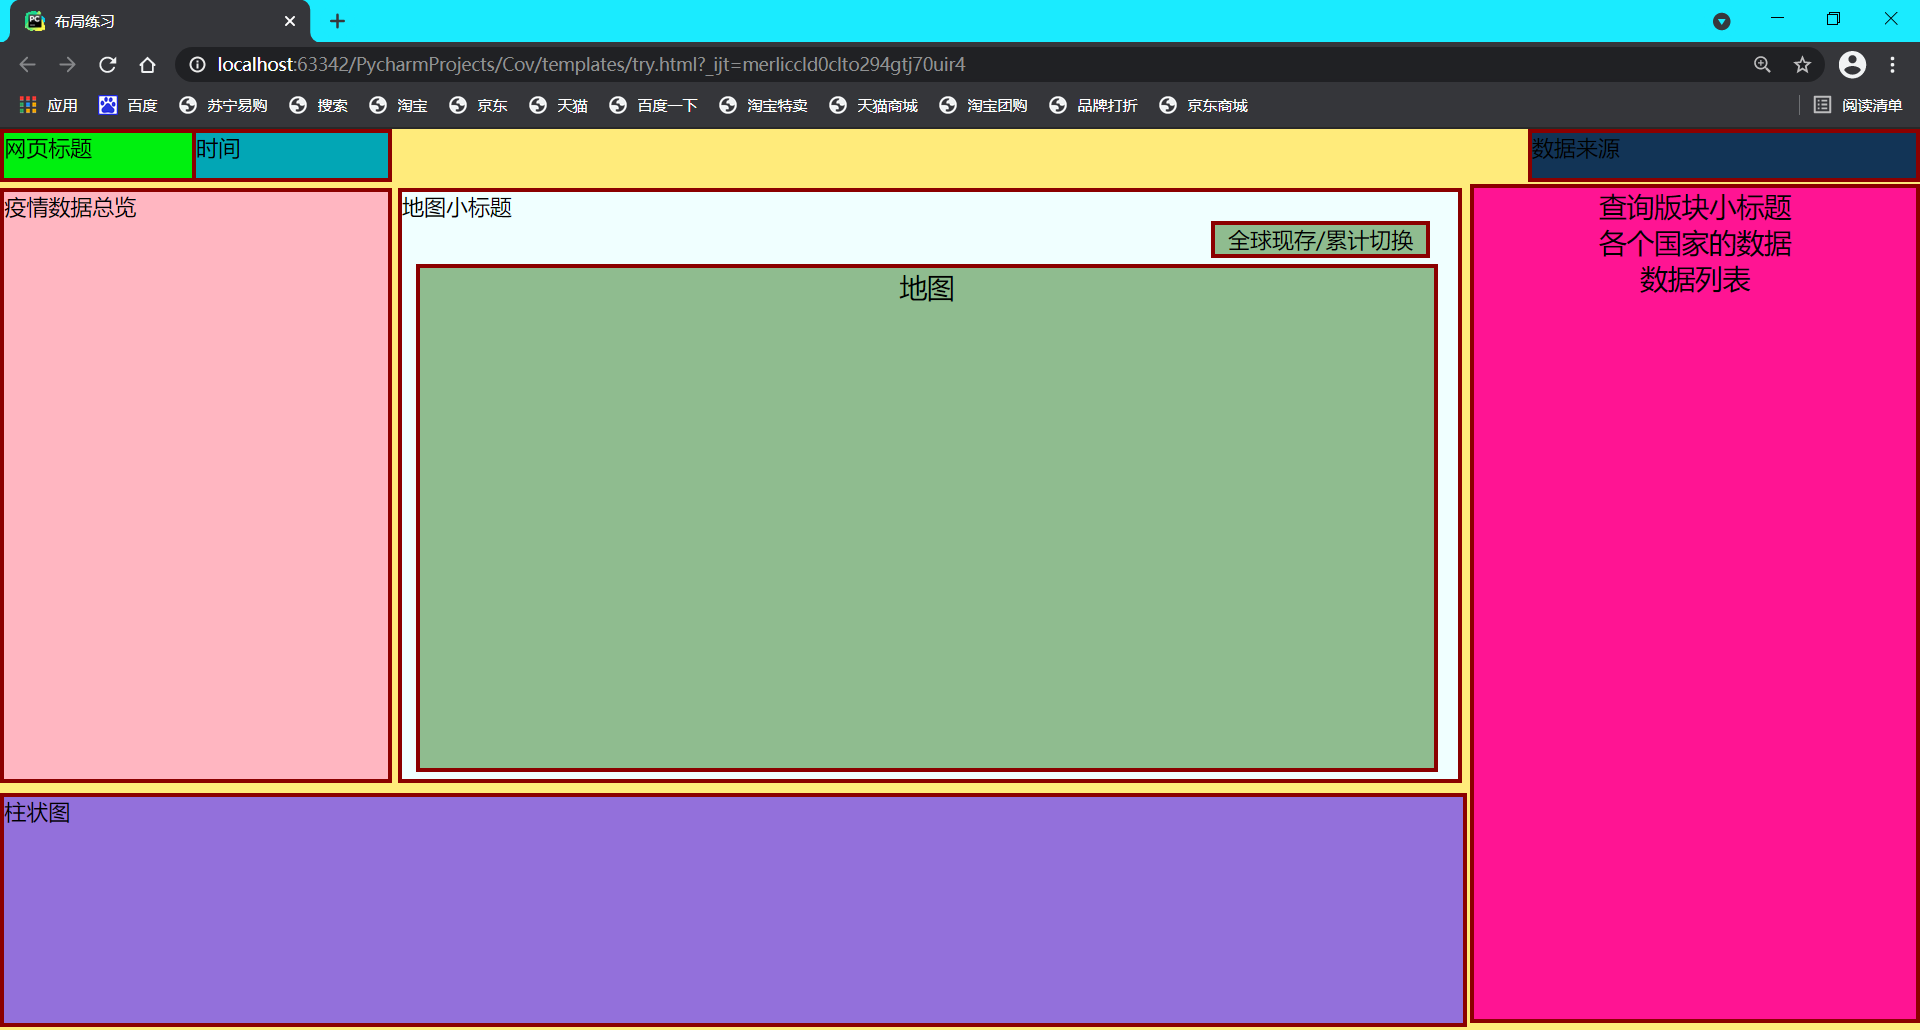This screenshot has width=1920, height=1030.
Task: Restore down the Chrome window
Action: (1833, 19)
